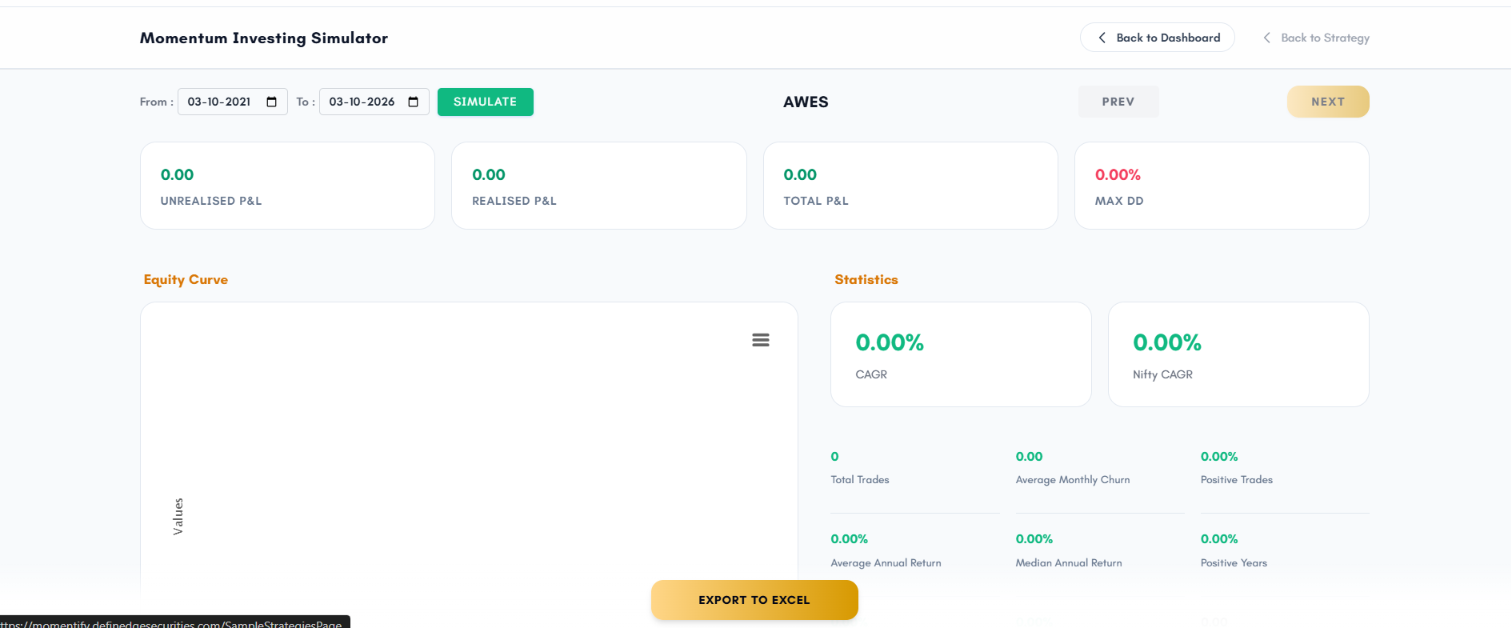Go to previous strategy with PREV
The height and width of the screenshot is (628, 1511).
click(1118, 102)
